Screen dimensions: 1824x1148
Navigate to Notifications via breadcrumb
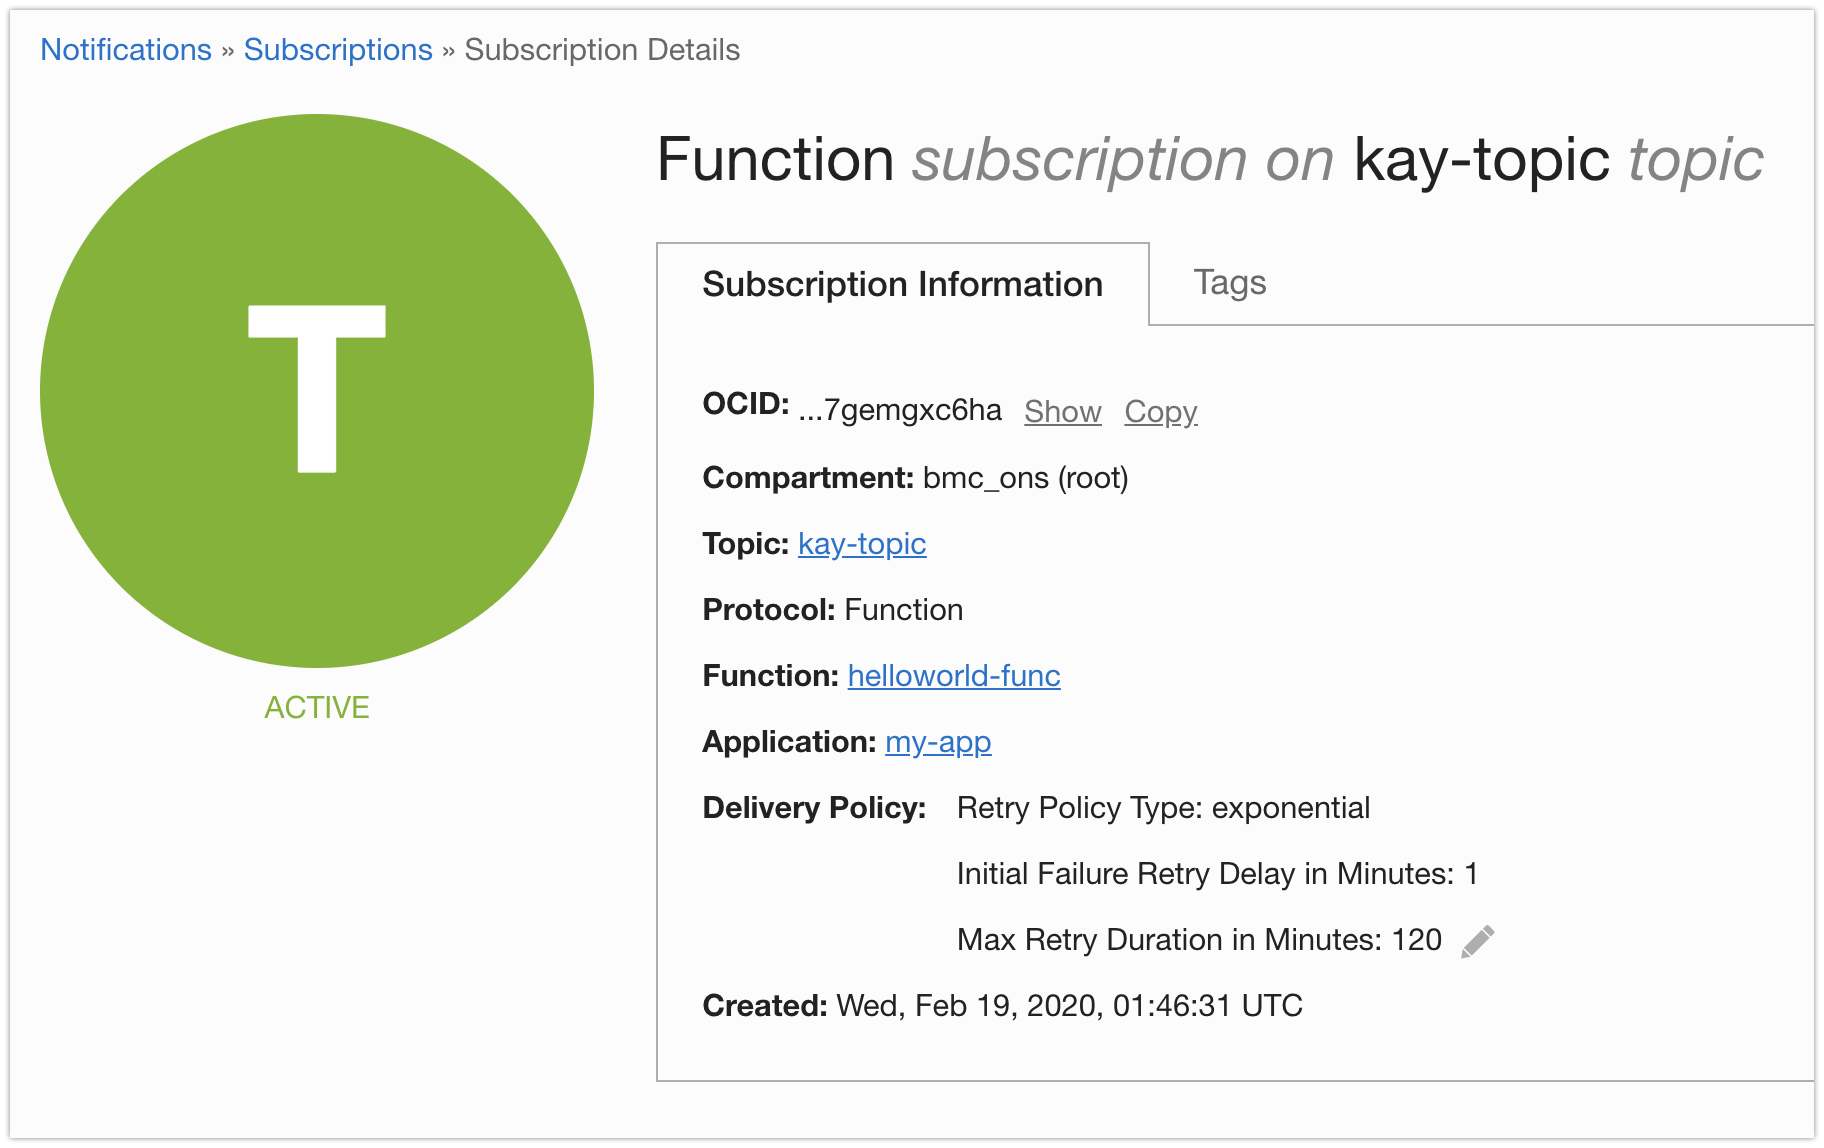(125, 49)
